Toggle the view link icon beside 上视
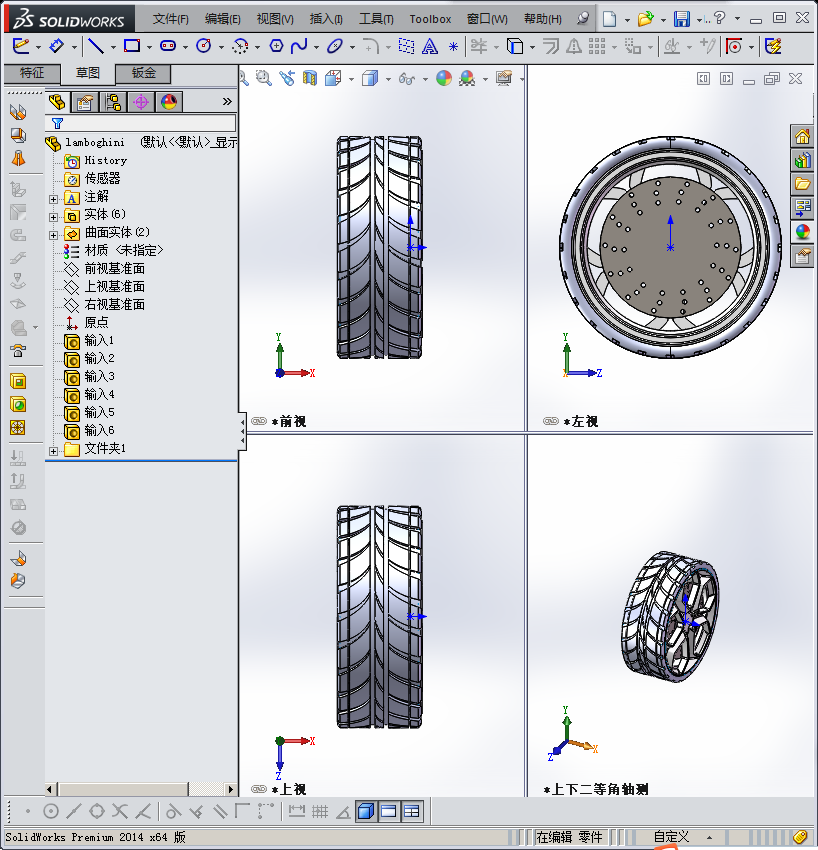The image size is (818, 850). [259, 789]
